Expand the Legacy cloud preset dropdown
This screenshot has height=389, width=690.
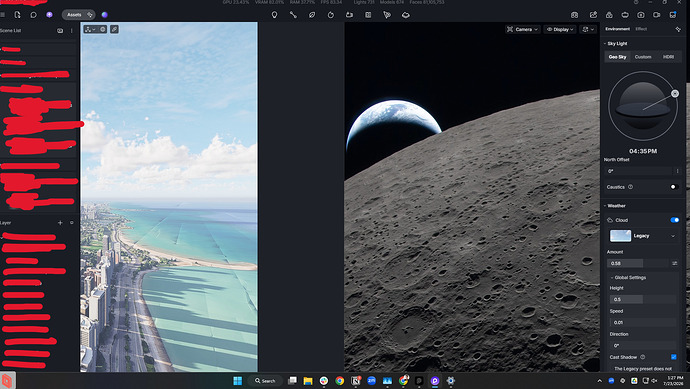tap(642, 236)
